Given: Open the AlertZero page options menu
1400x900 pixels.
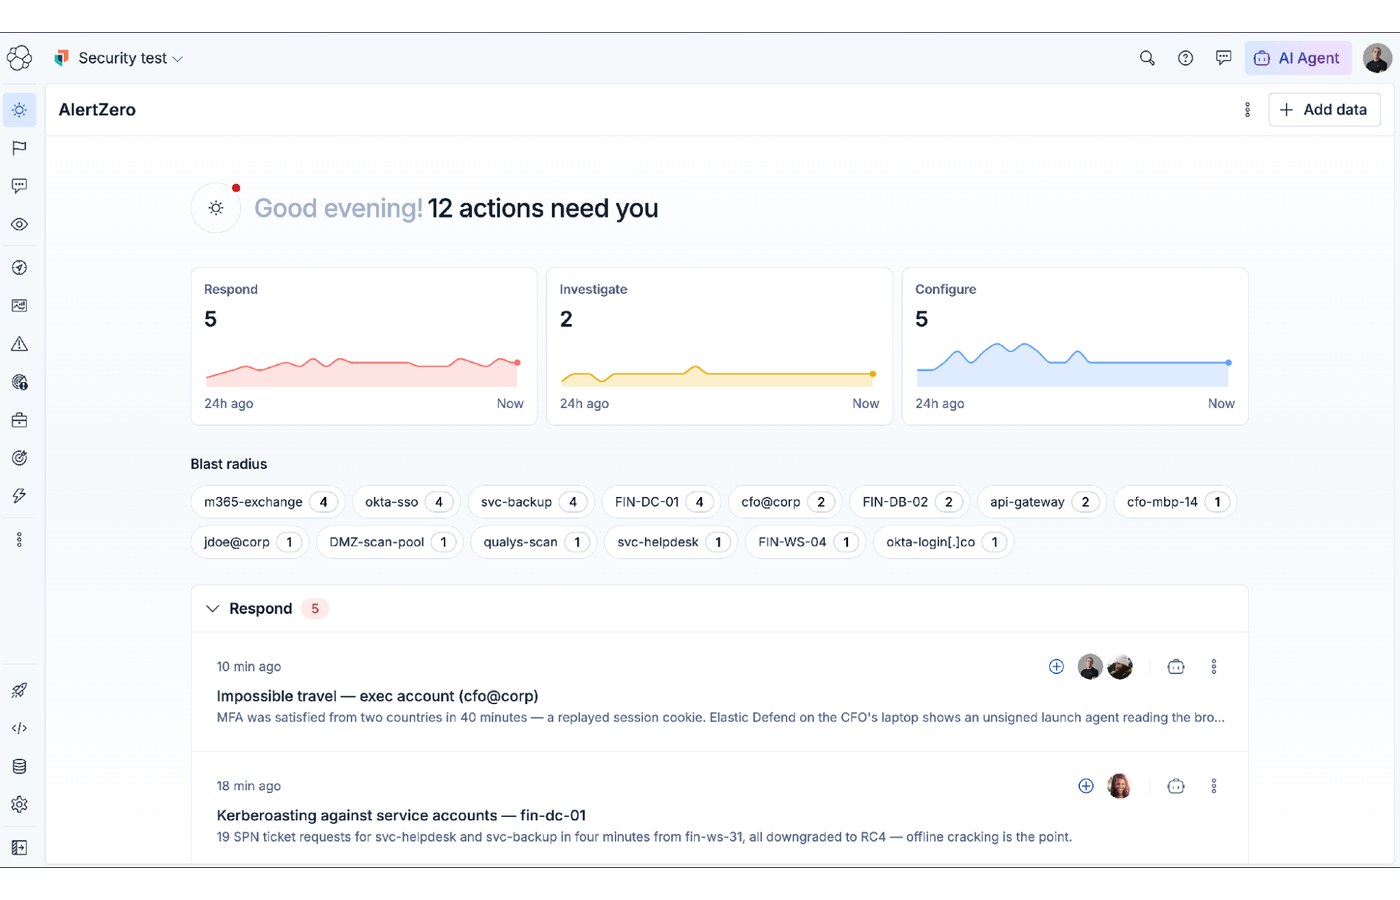Looking at the screenshot, I should pyautogui.click(x=1247, y=110).
